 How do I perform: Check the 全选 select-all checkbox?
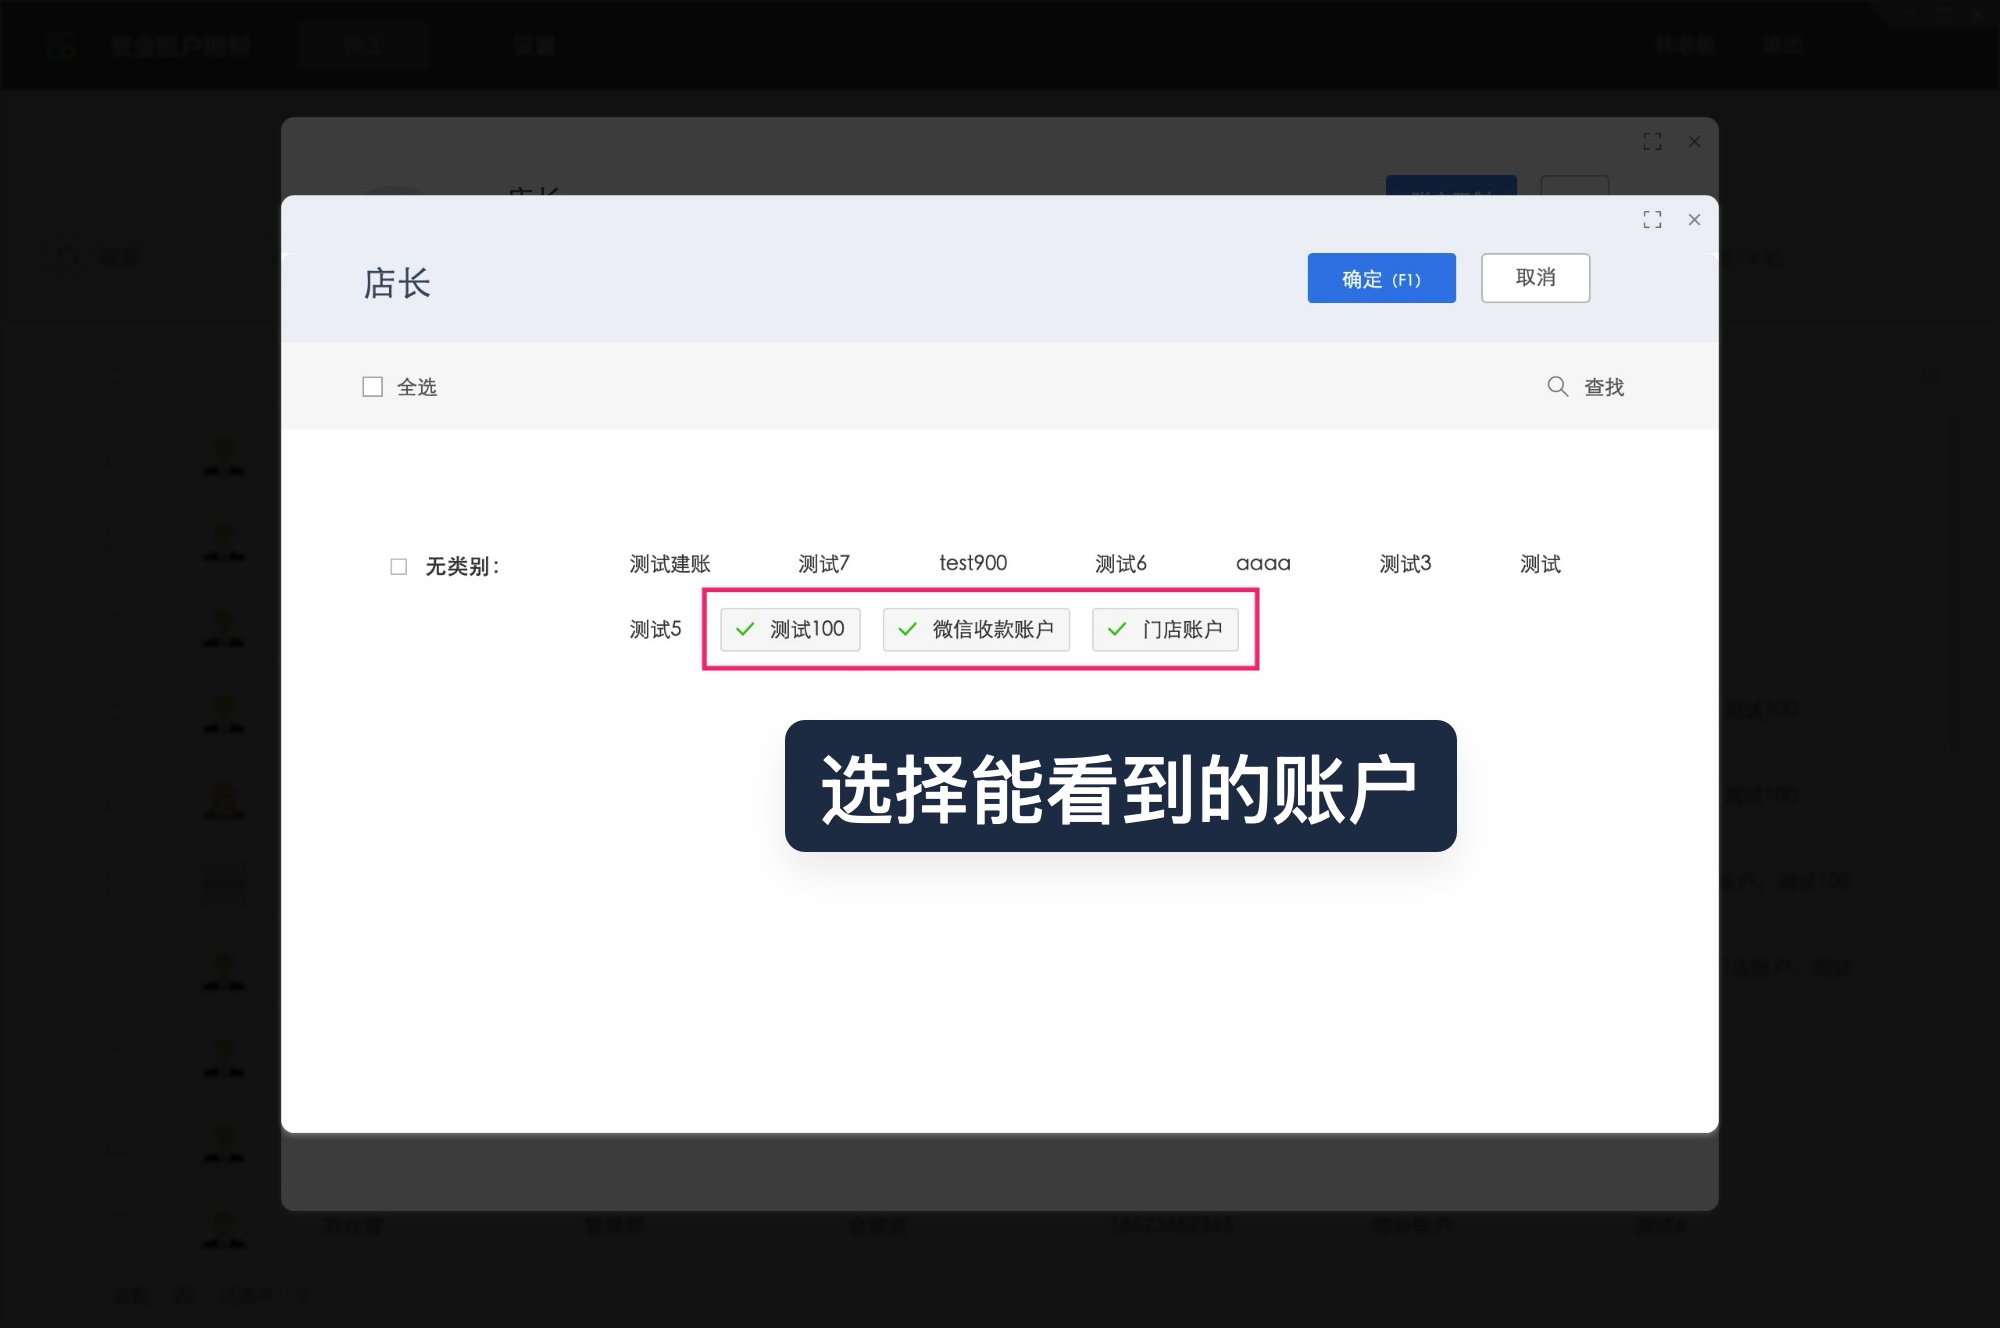(x=371, y=386)
